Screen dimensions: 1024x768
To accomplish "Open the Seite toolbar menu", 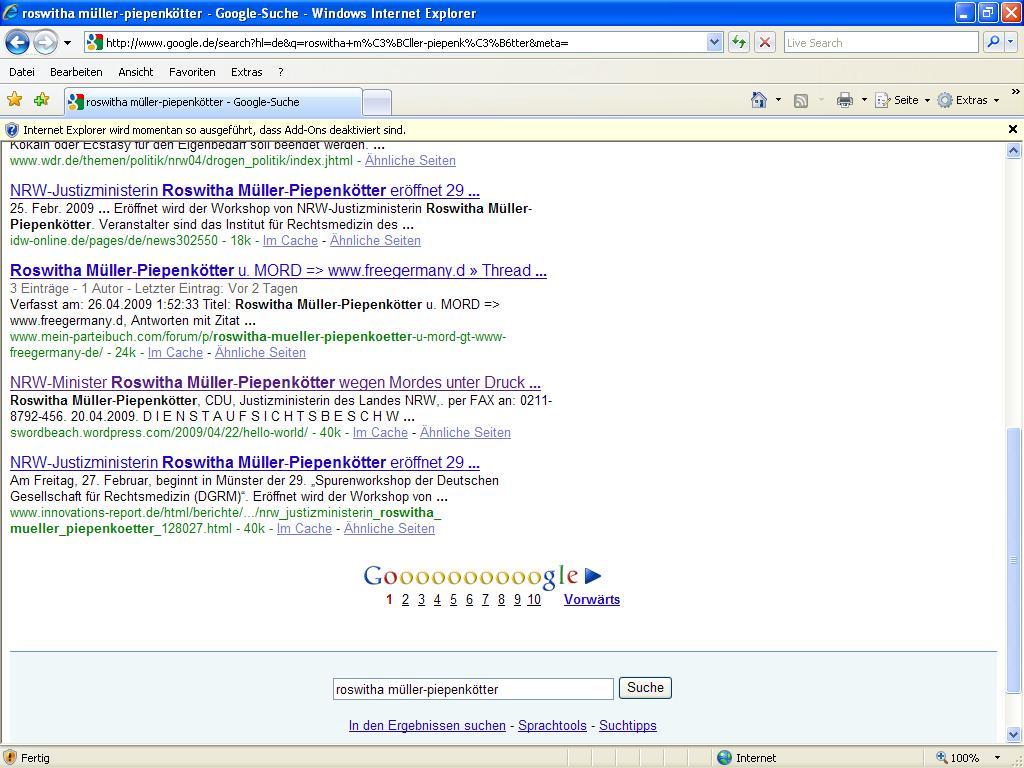I will tap(903, 100).
